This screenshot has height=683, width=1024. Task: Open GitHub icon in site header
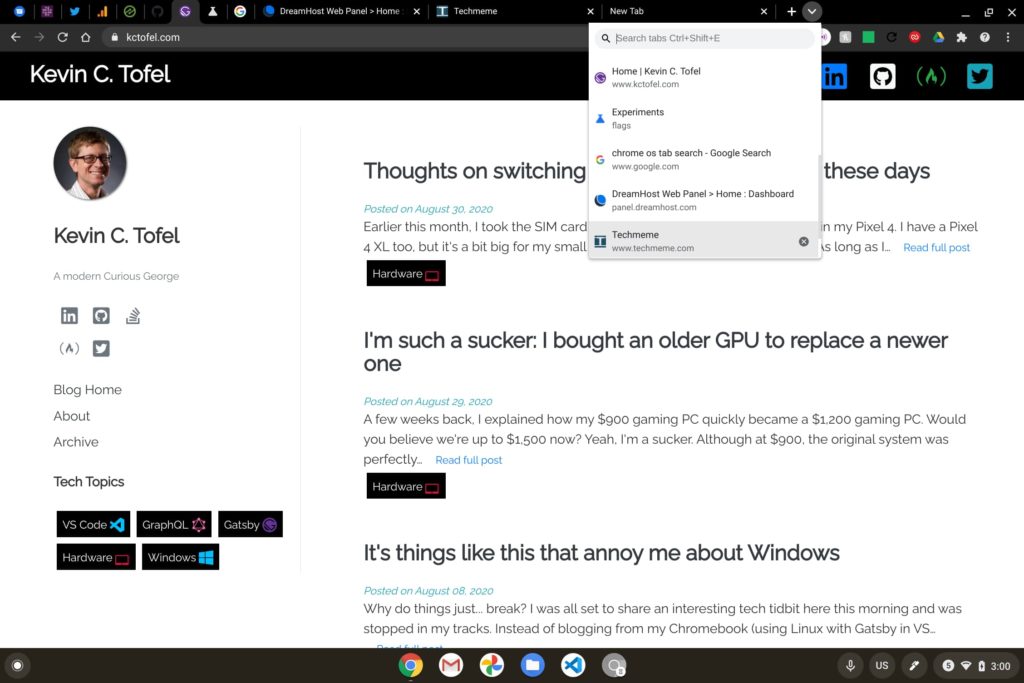click(x=882, y=76)
